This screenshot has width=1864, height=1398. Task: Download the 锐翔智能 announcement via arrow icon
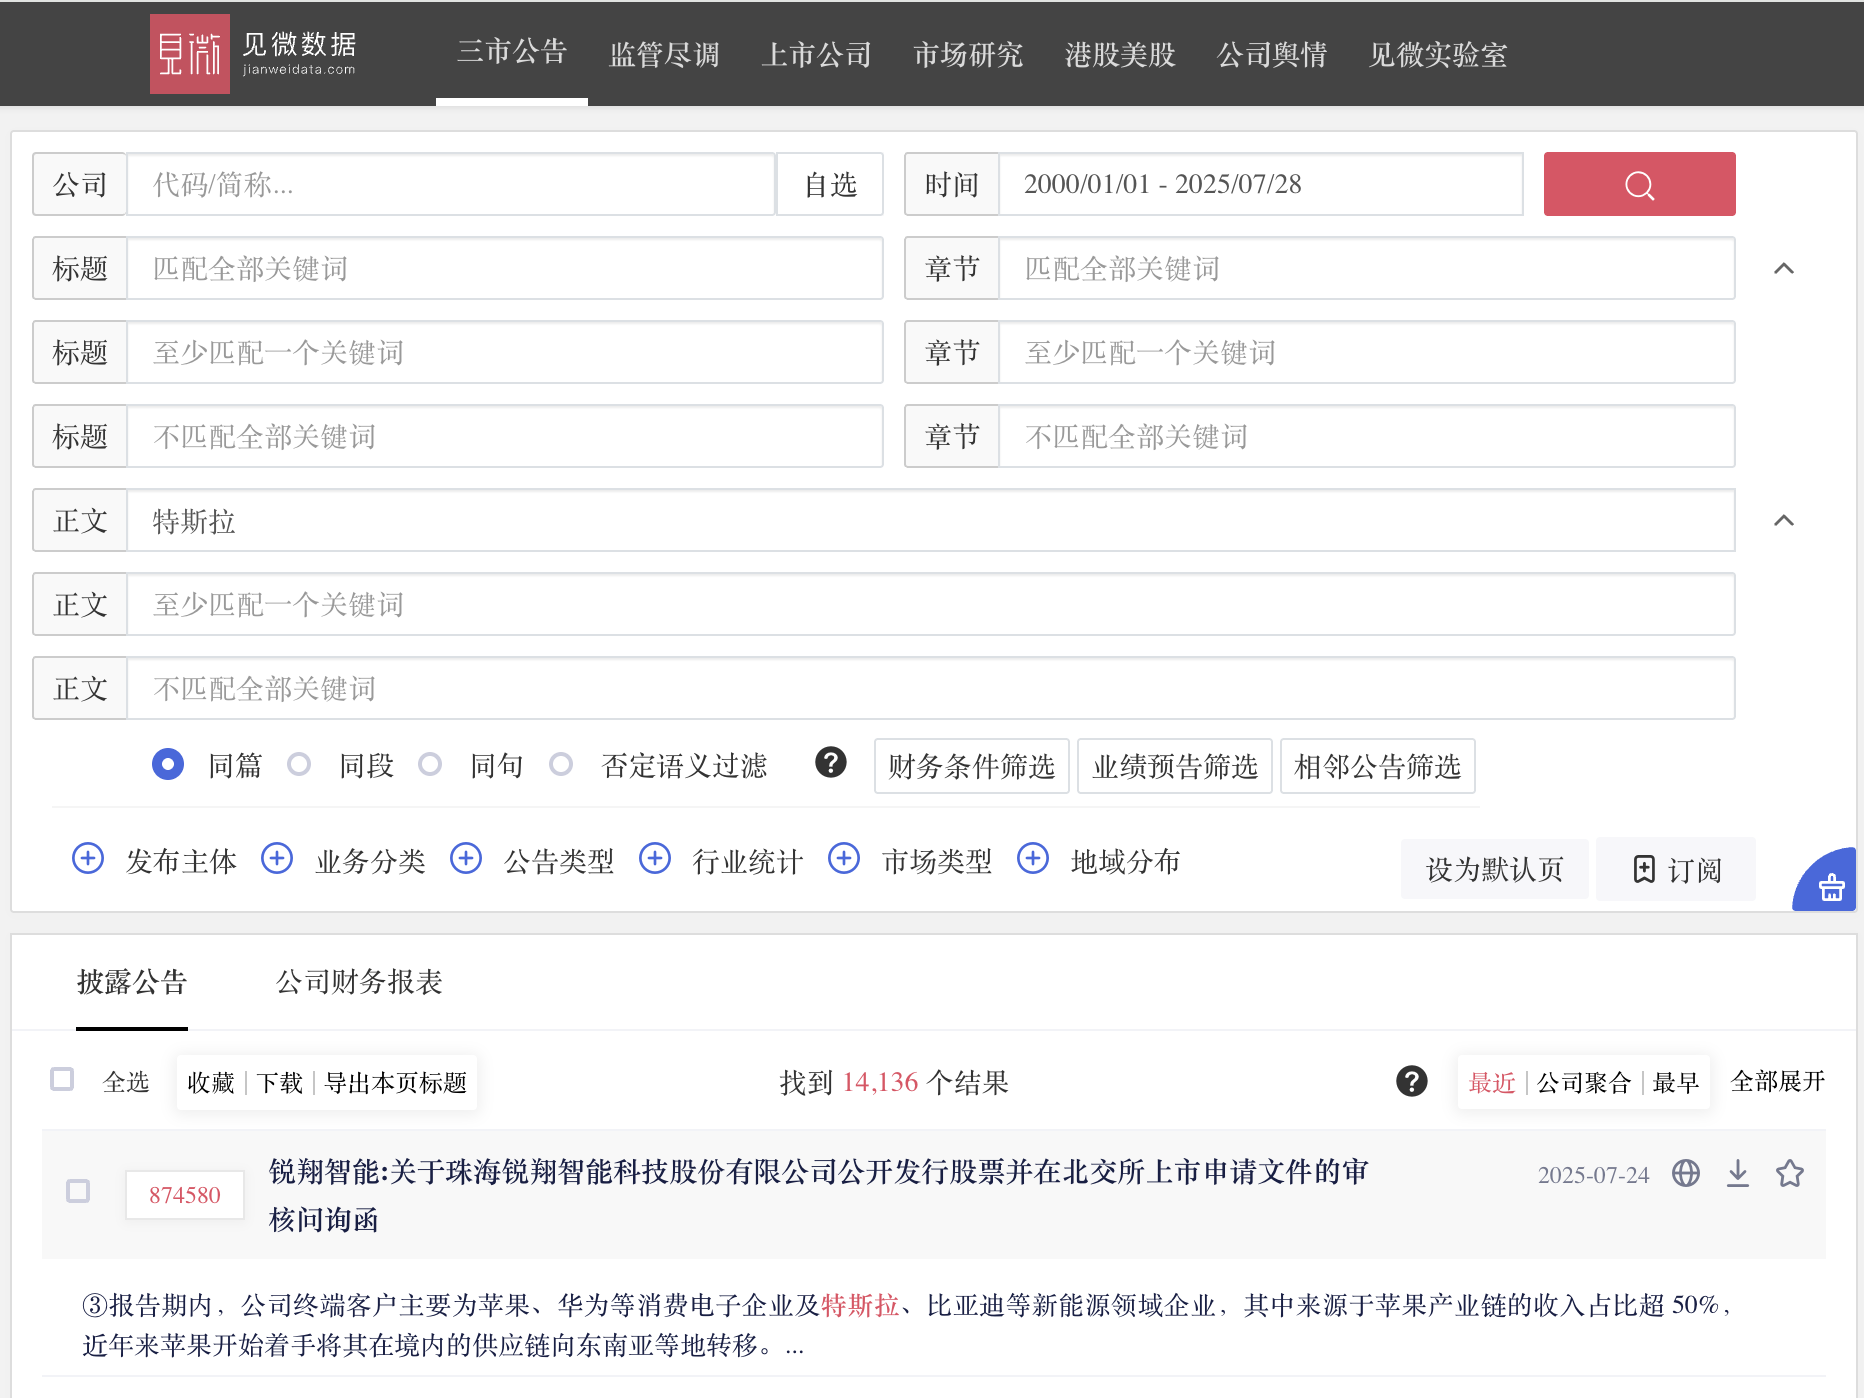point(1737,1173)
